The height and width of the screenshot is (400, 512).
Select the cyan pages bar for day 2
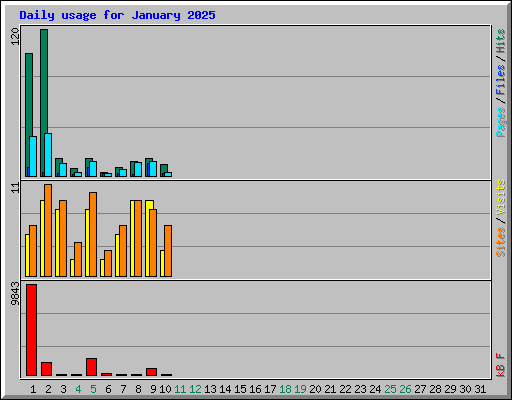point(48,155)
